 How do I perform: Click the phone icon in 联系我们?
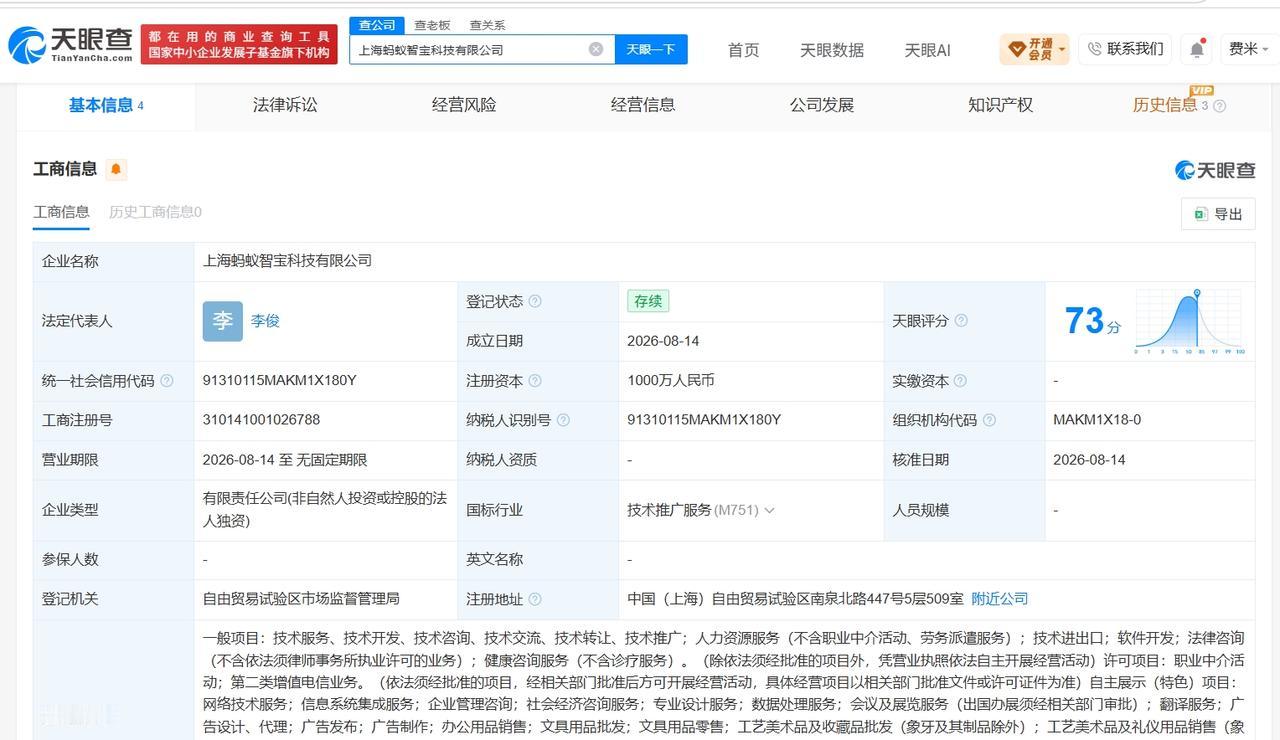1094,49
